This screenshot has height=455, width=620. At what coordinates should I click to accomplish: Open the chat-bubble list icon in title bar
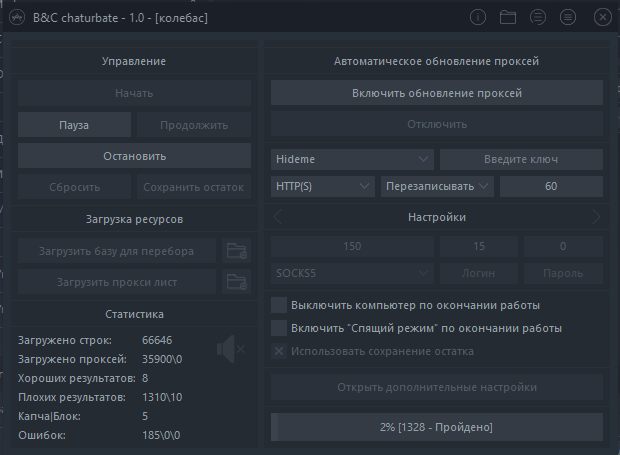pos(538,17)
